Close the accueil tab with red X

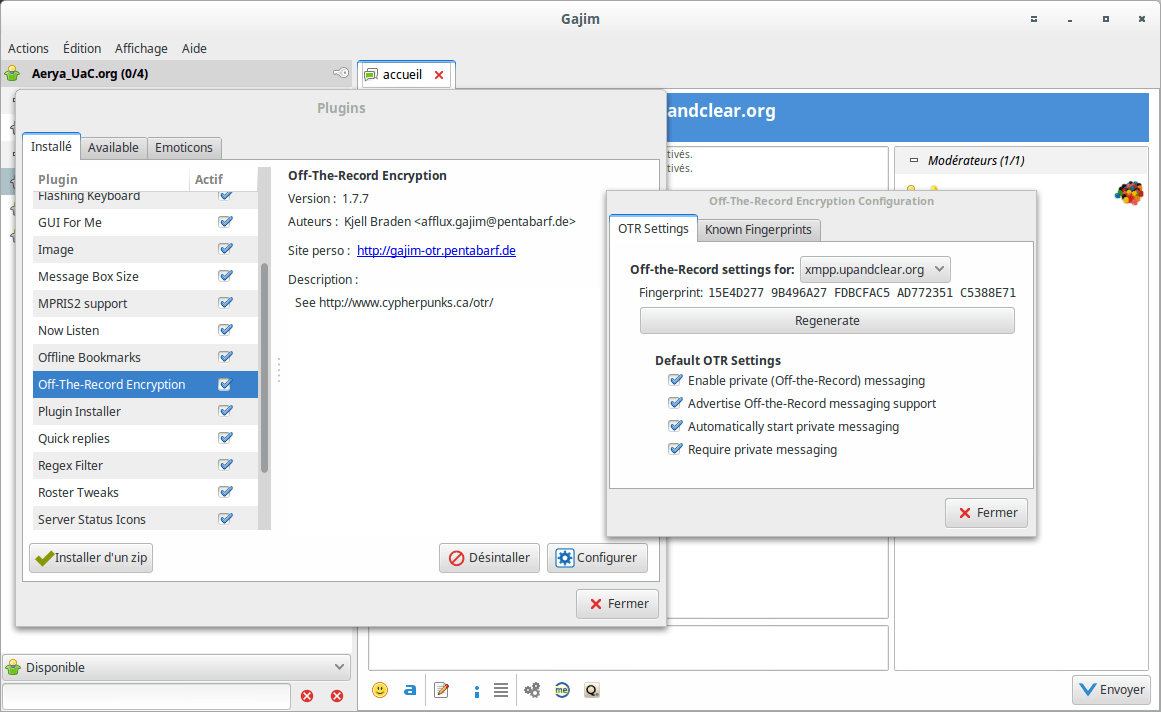pyautogui.click(x=439, y=75)
